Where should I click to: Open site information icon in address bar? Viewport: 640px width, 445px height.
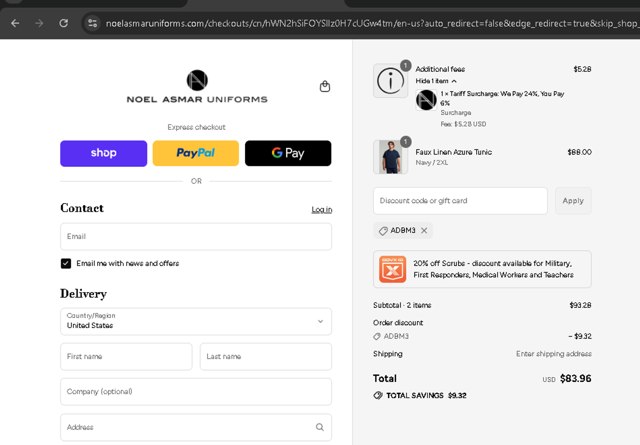(x=93, y=23)
